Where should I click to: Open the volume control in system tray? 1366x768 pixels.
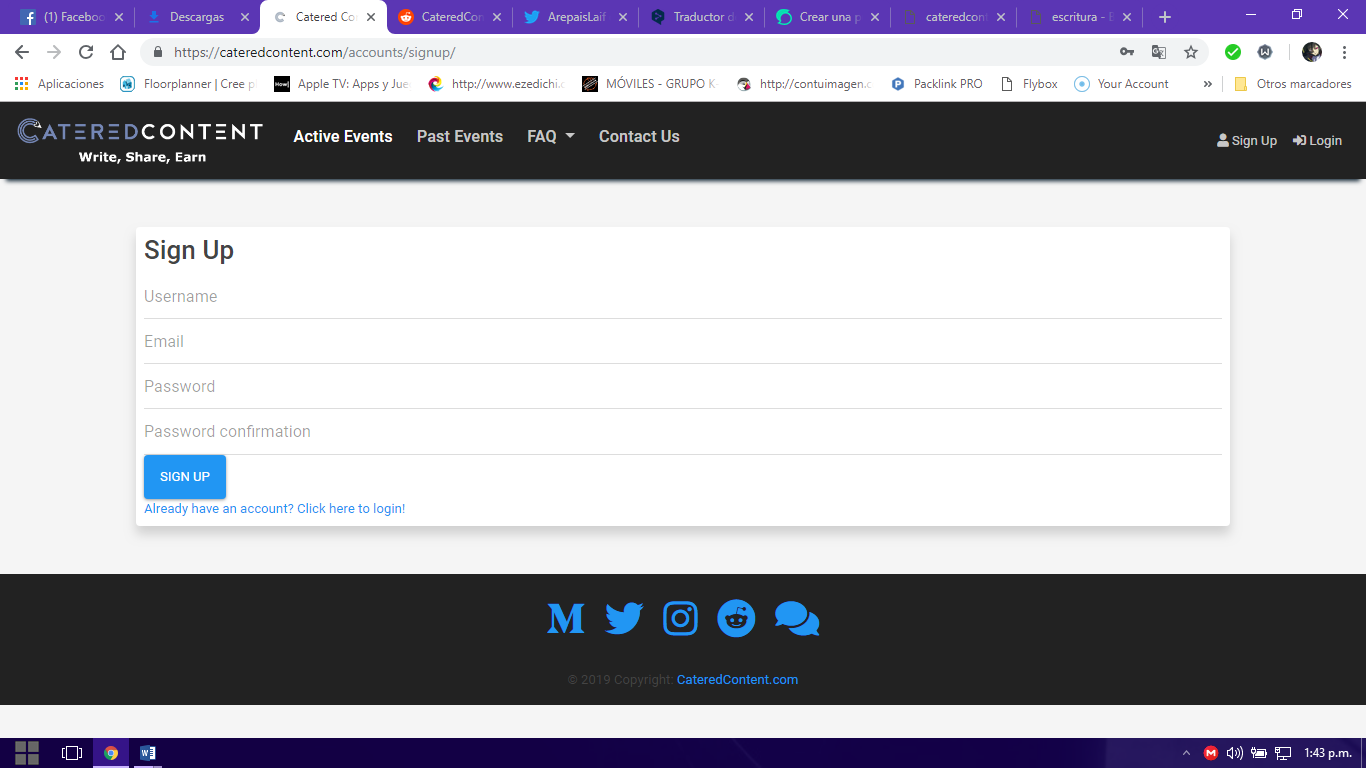click(x=1234, y=753)
